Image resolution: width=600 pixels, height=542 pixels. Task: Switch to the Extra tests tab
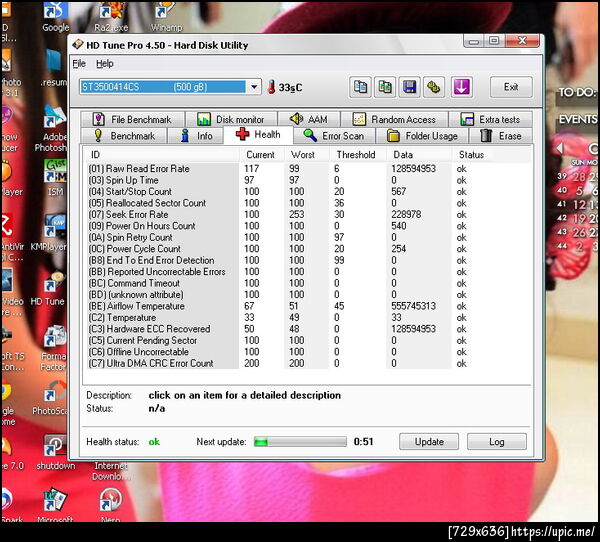point(490,119)
